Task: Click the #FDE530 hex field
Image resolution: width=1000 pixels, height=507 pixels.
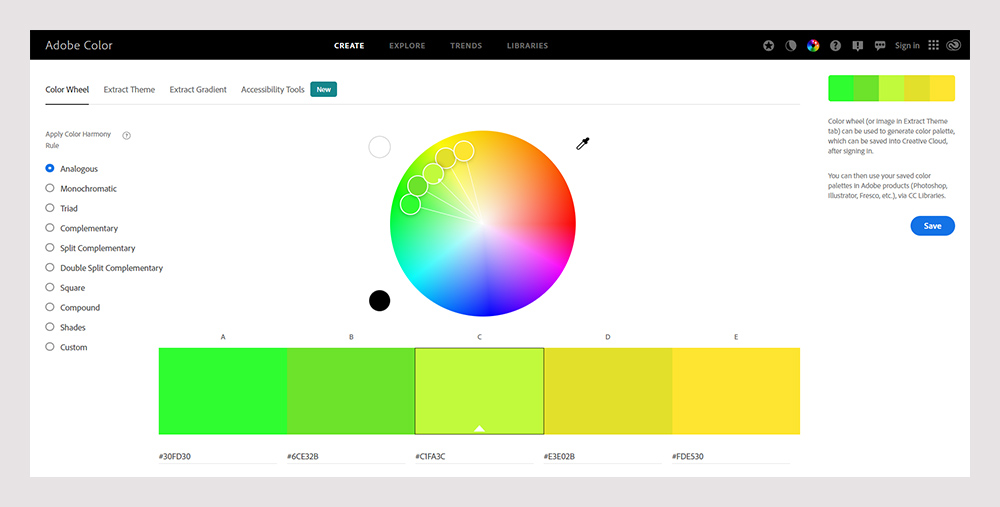Action: click(x=730, y=457)
